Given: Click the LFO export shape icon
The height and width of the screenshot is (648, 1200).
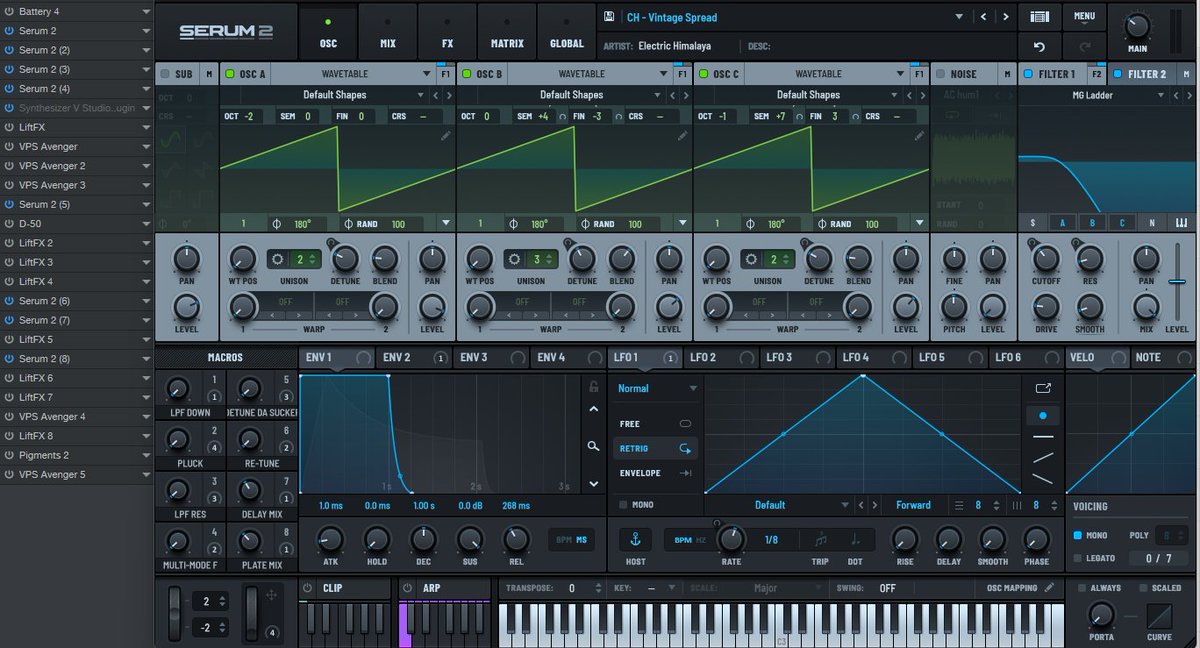Looking at the screenshot, I should pyautogui.click(x=1043, y=388).
